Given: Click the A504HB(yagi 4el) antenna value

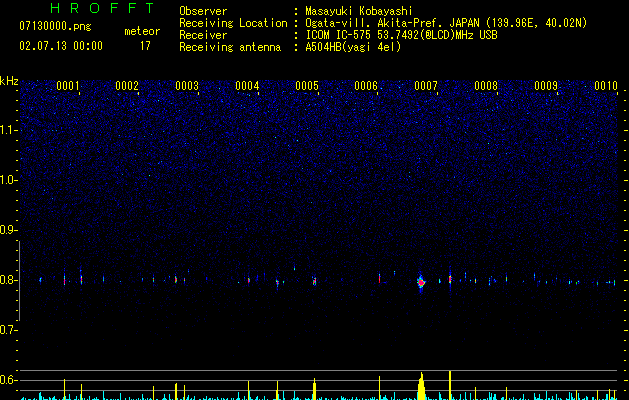Looking at the screenshot, I should (353, 47).
